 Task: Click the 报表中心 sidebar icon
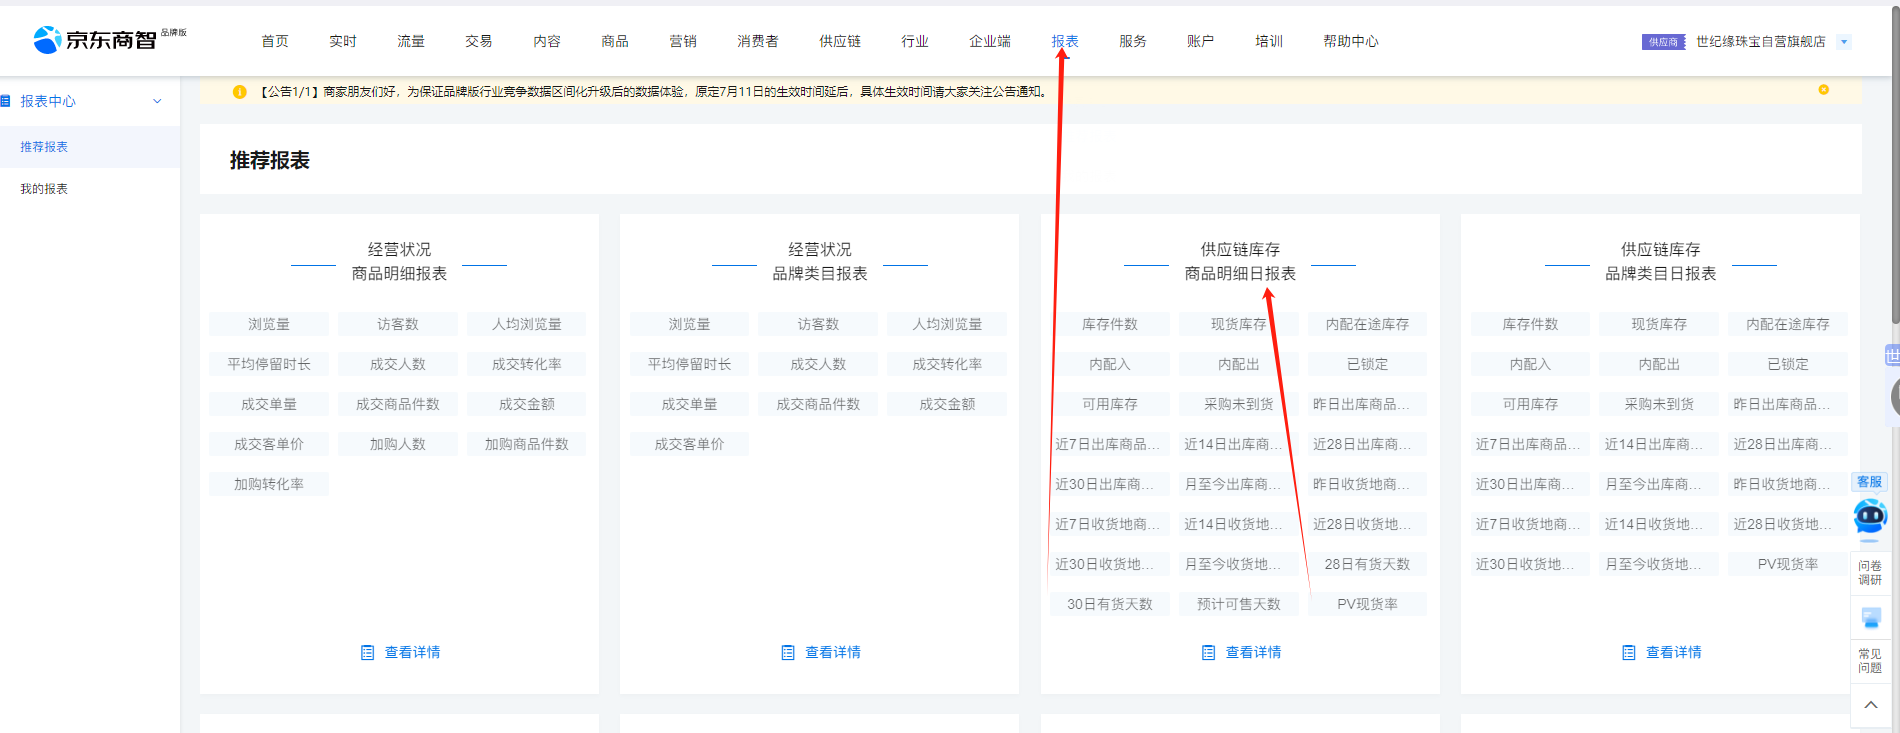tap(6, 101)
